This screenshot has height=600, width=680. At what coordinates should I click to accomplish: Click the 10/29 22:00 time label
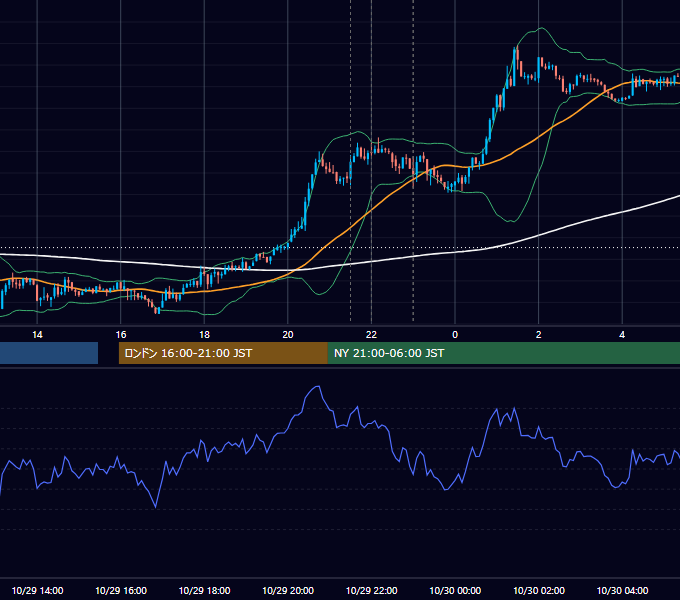click(372, 590)
